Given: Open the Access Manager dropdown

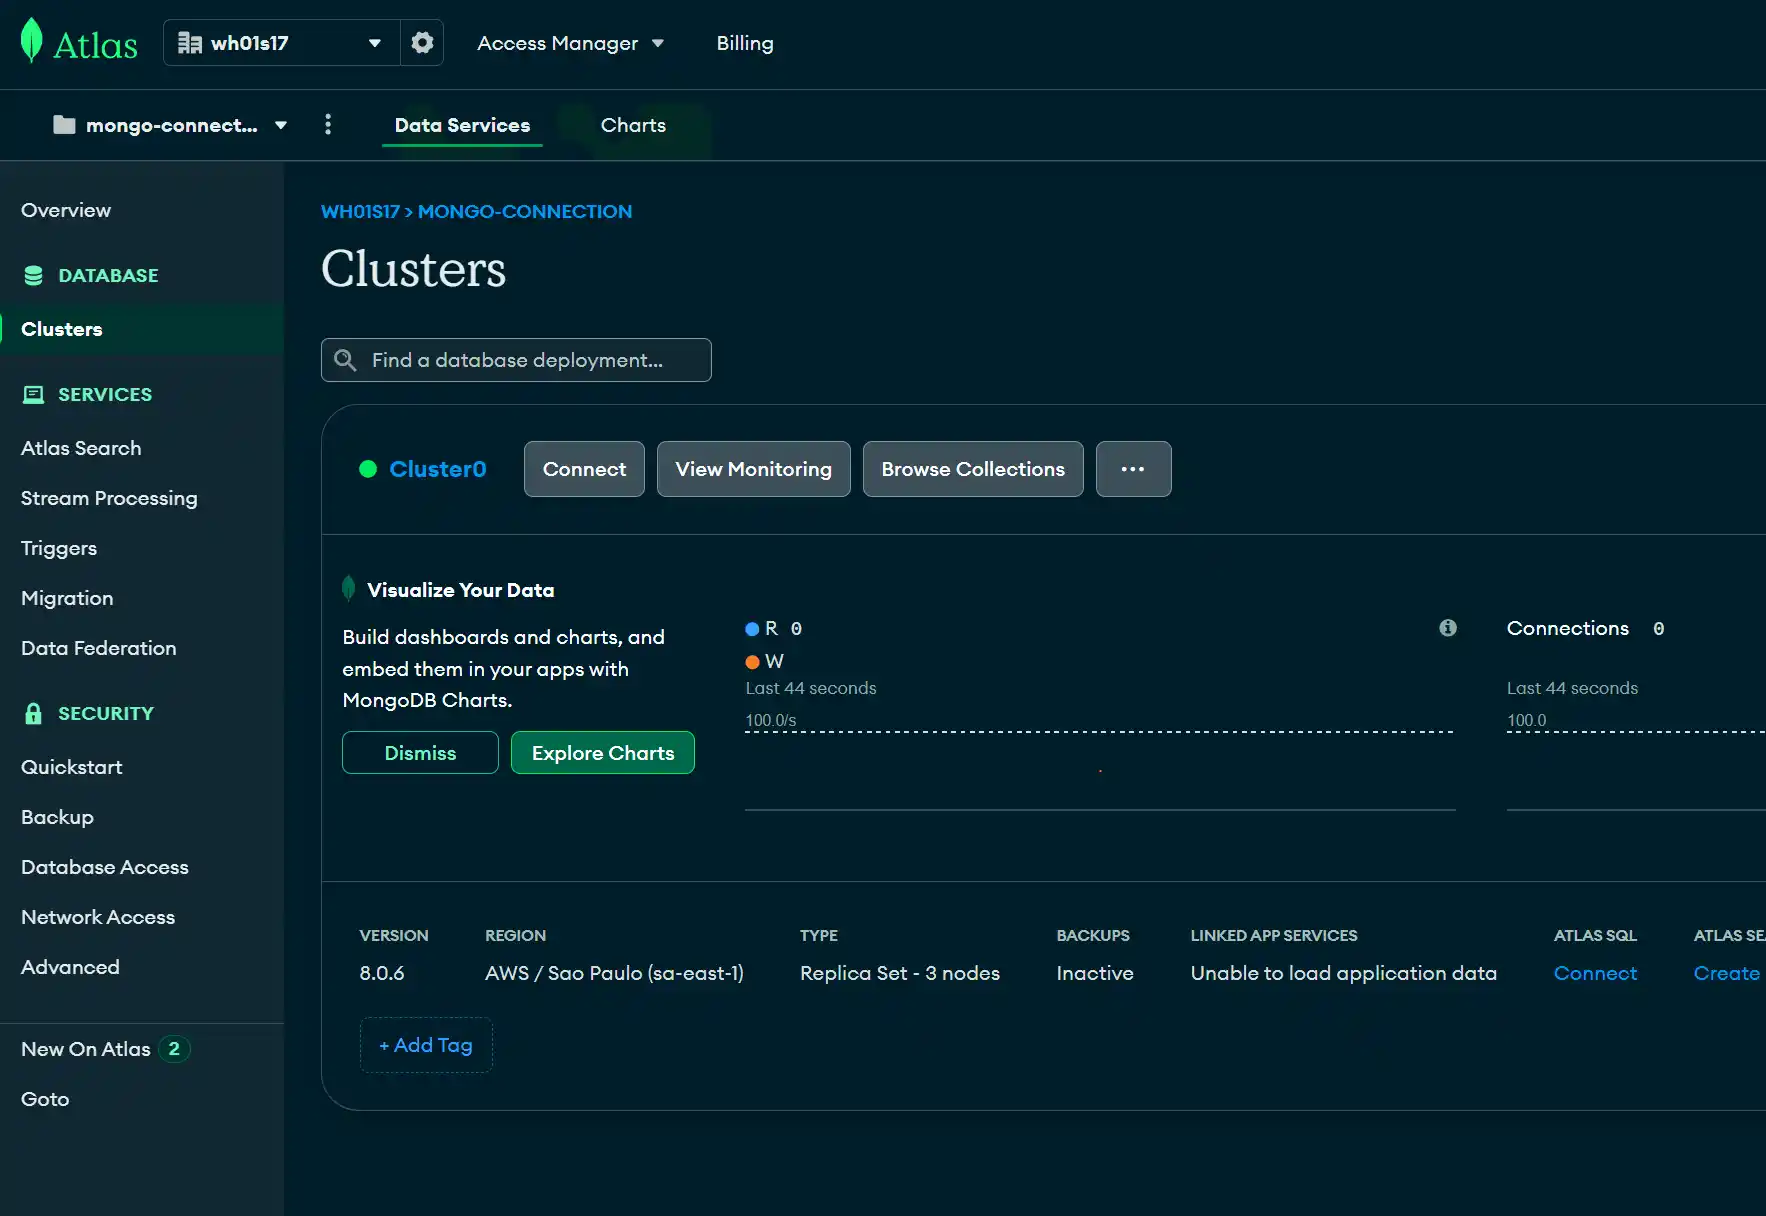Looking at the screenshot, I should [x=570, y=43].
